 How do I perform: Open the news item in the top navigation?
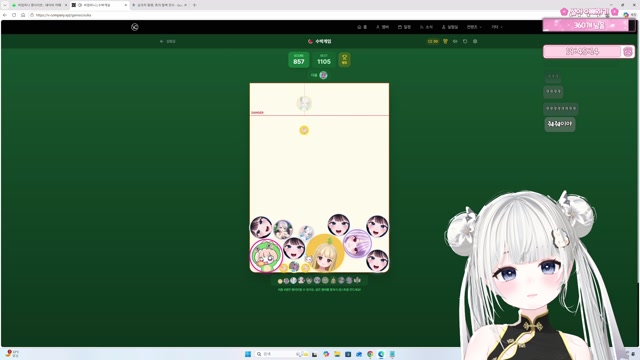426,27
